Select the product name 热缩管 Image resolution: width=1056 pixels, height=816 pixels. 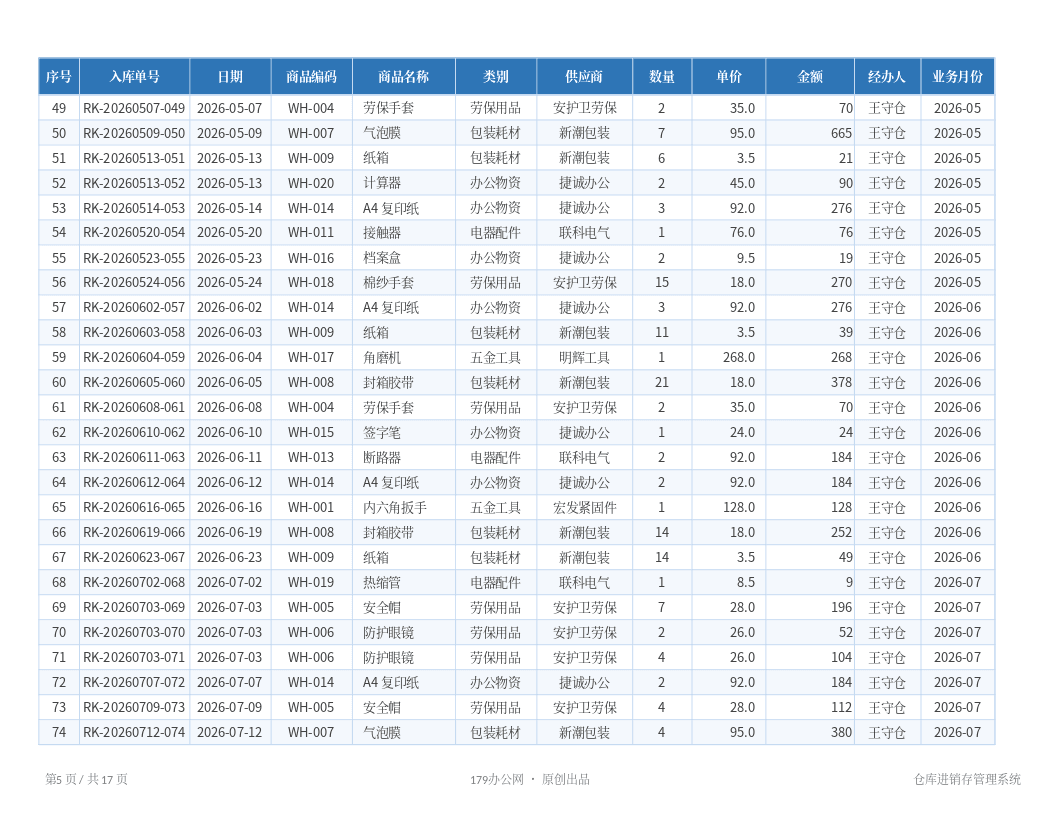(x=382, y=582)
